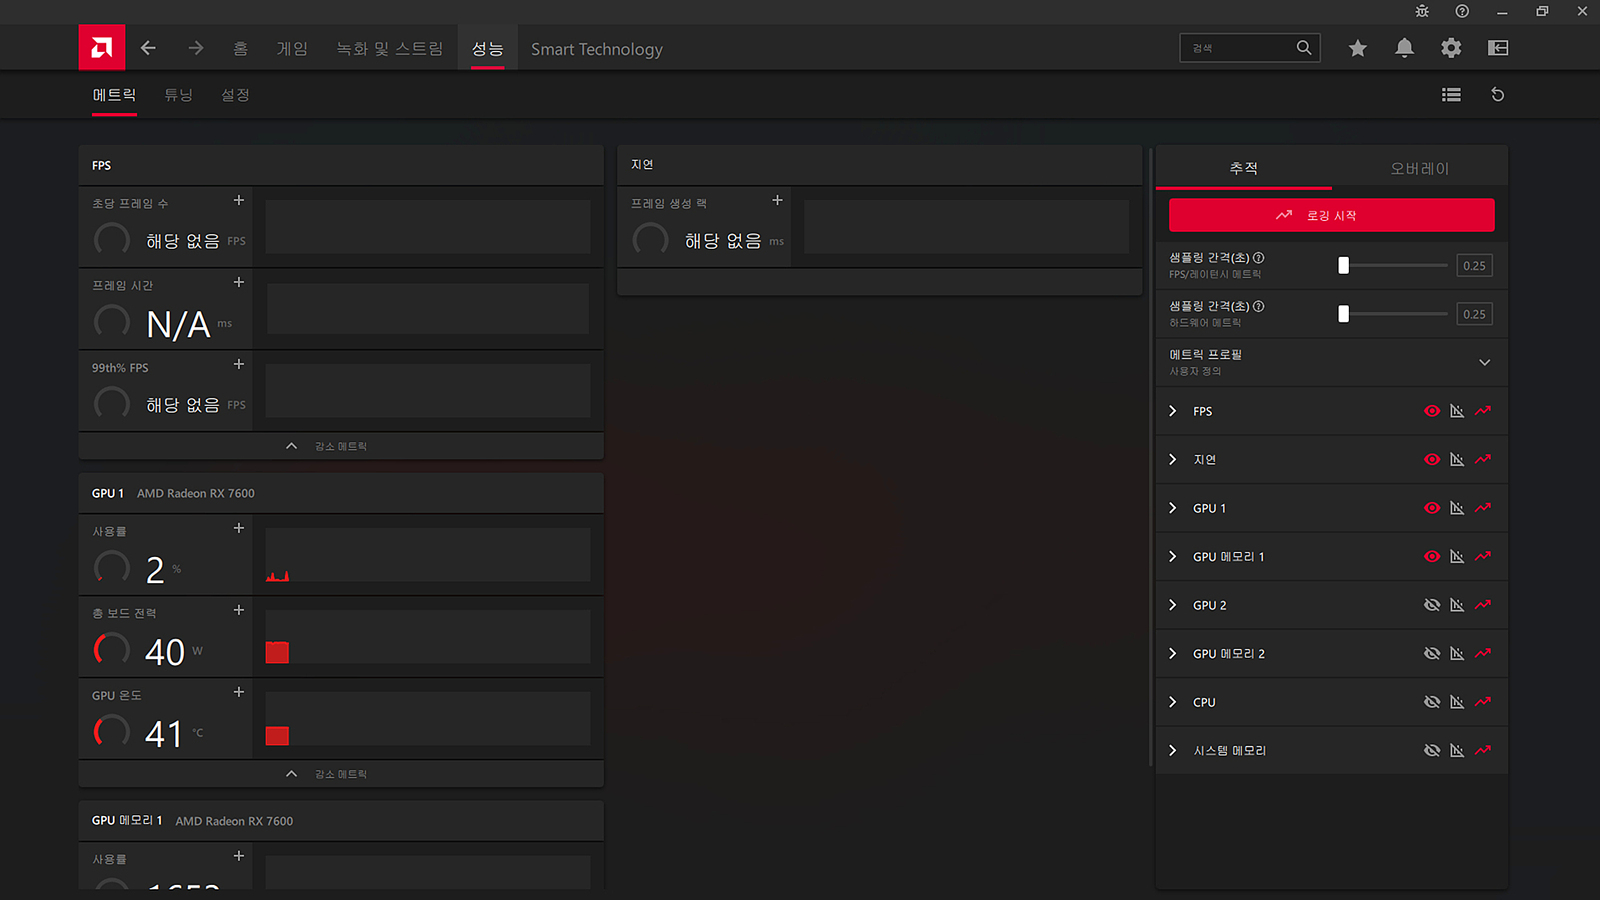This screenshot has width=1600, height=900.
Task: Click the AMD logo home icon
Action: (x=102, y=48)
